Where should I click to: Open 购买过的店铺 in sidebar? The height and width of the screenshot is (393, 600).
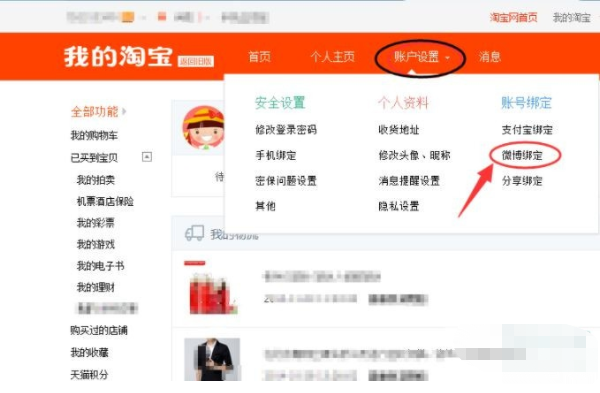click(99, 330)
